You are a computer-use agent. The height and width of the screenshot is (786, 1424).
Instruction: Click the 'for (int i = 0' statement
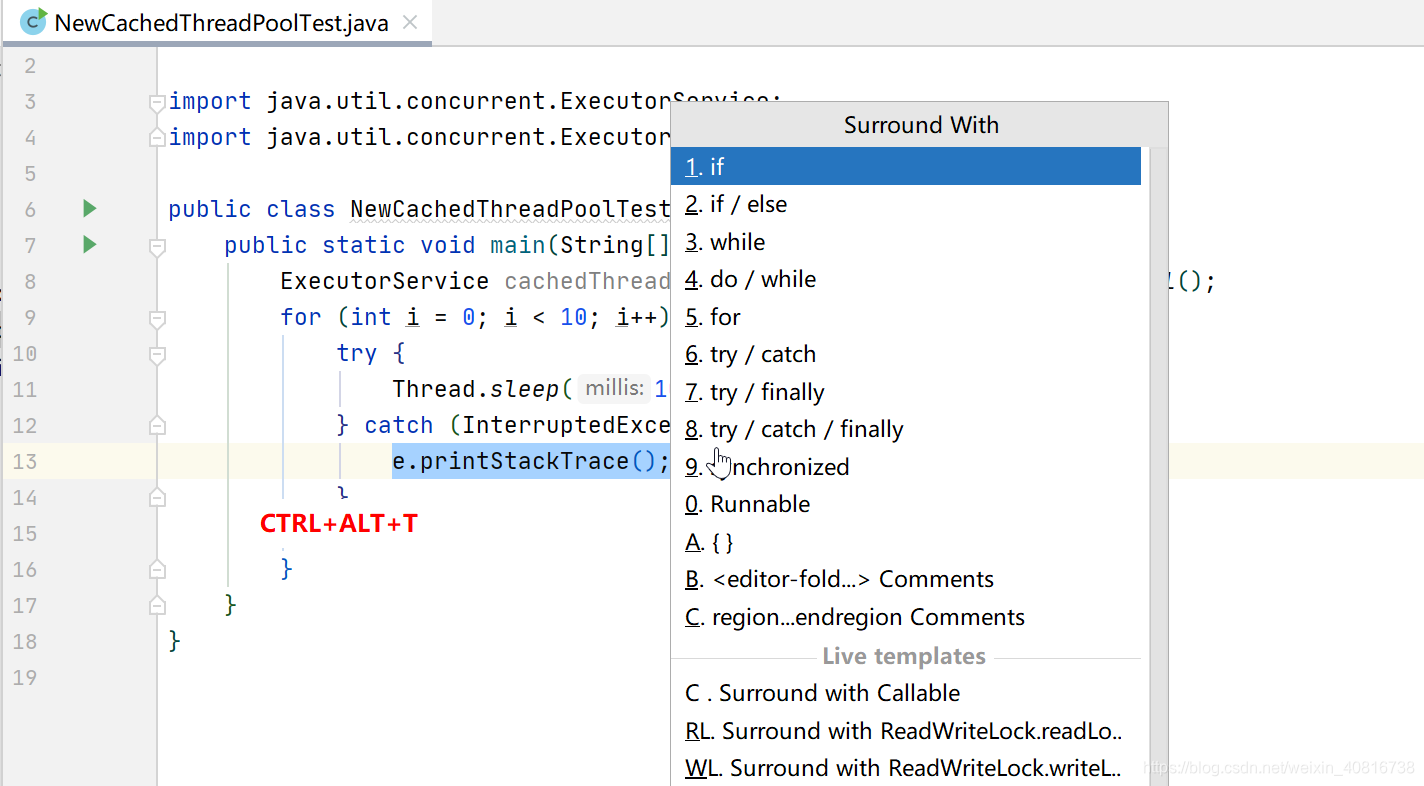(x=378, y=317)
